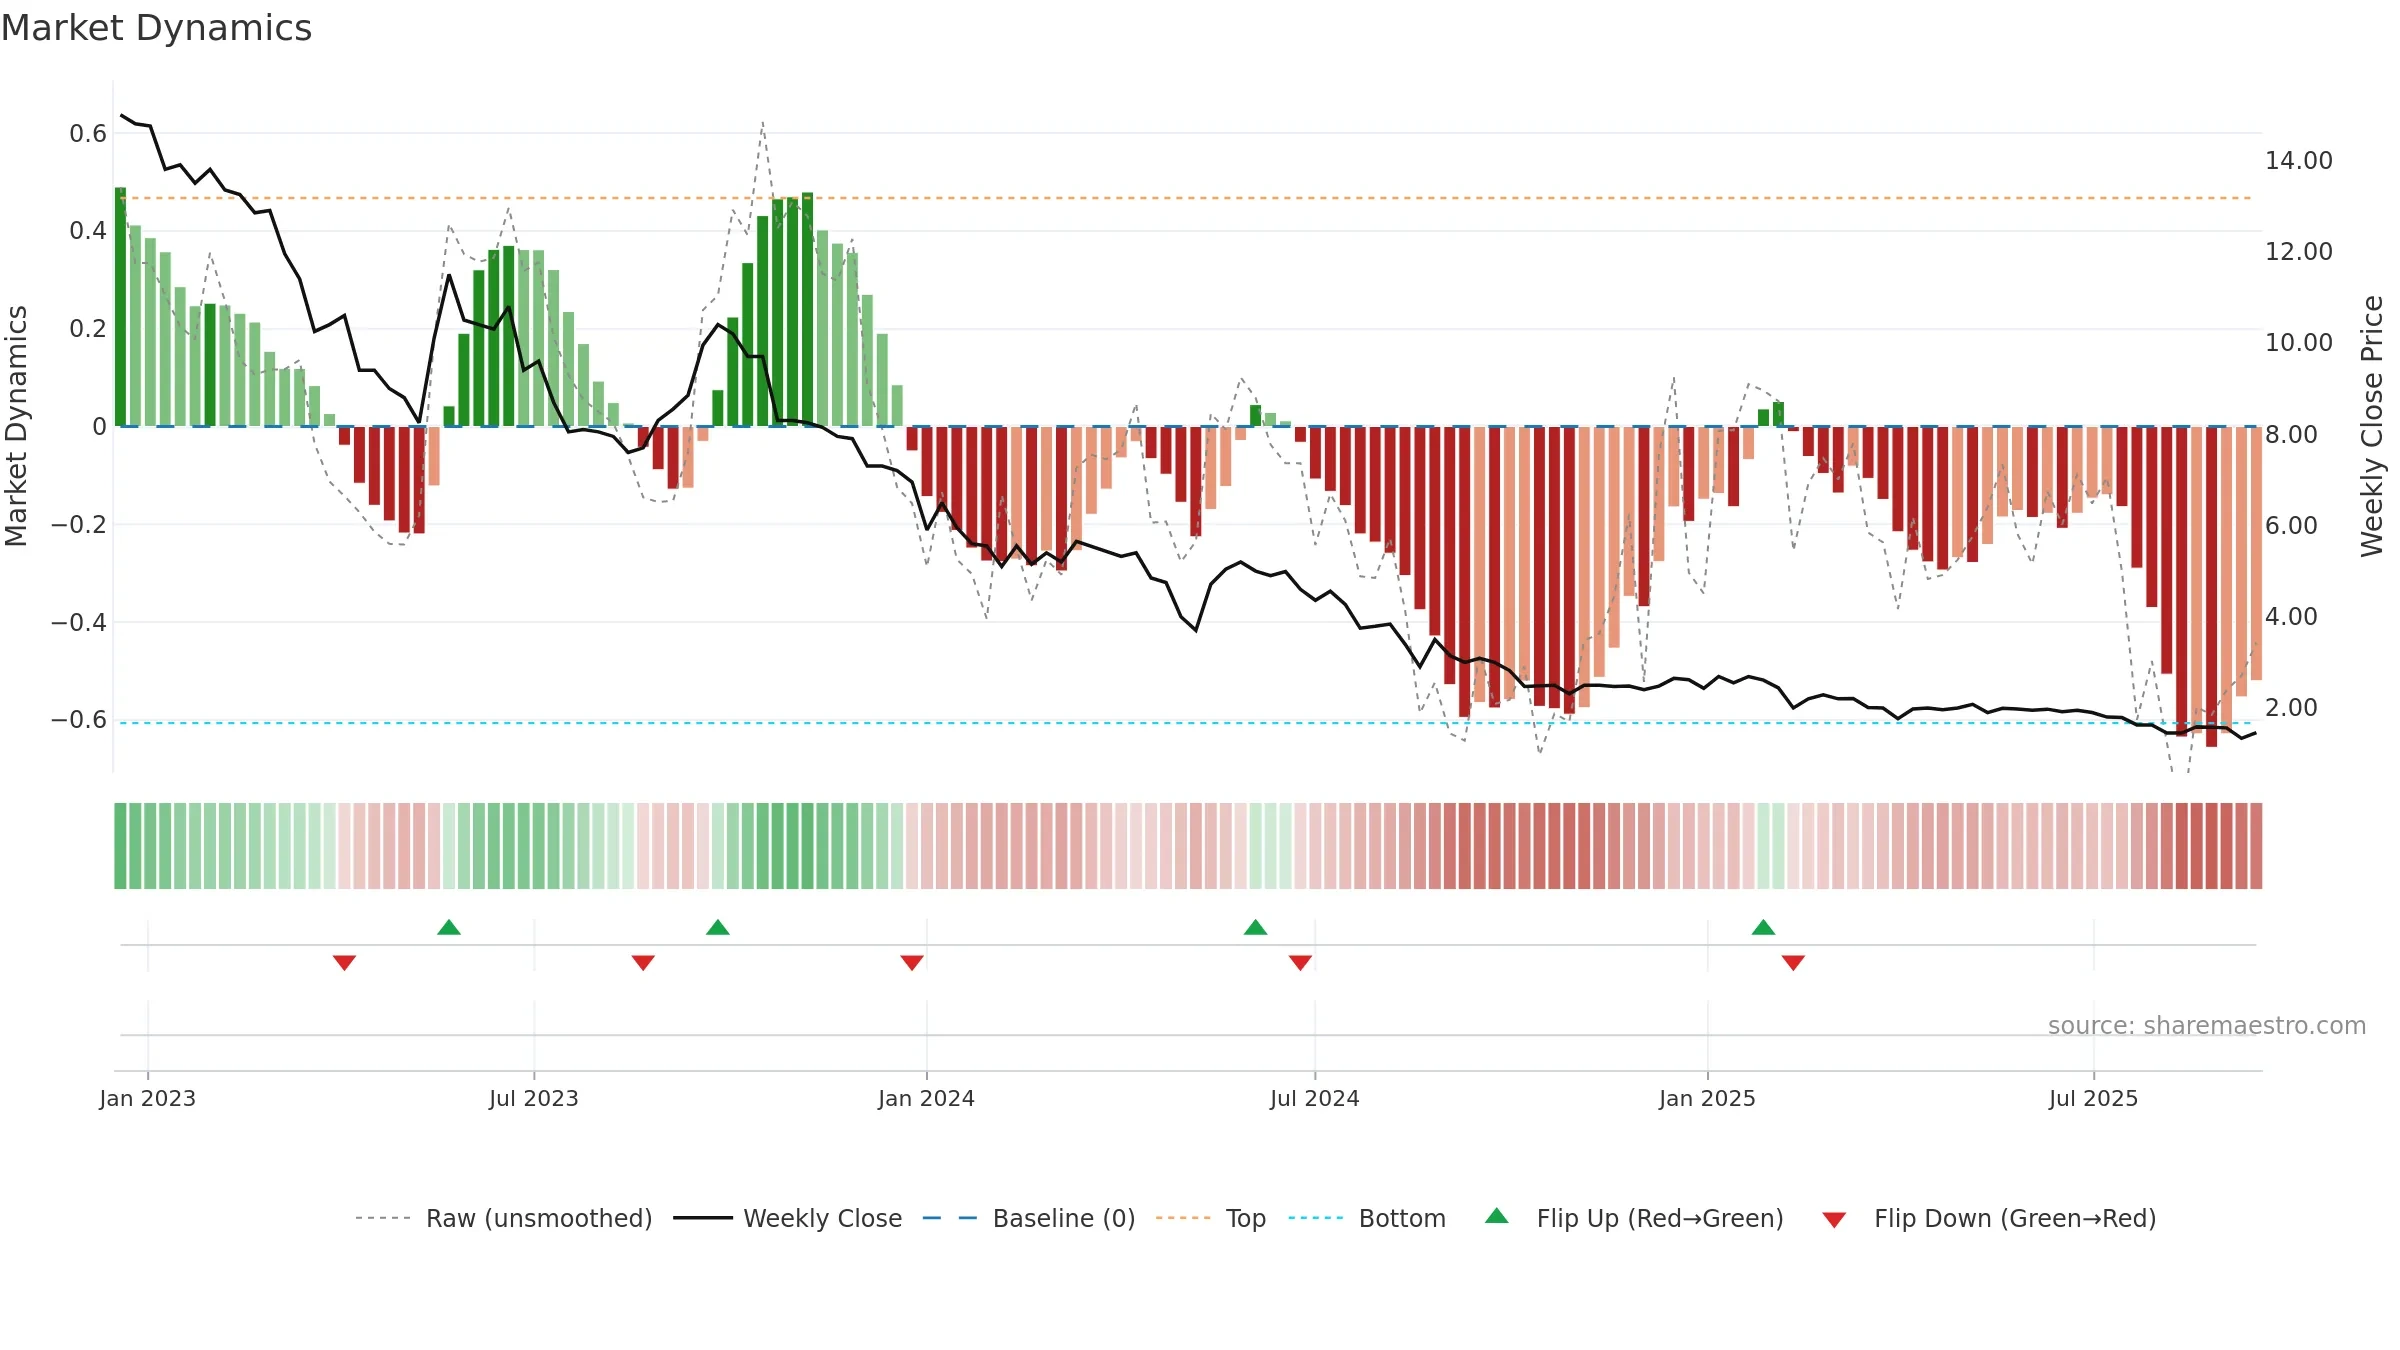Click the tallest green bar near 0.48 in late 2023
Image resolution: width=2400 pixels, height=1350 pixels.
[x=807, y=309]
